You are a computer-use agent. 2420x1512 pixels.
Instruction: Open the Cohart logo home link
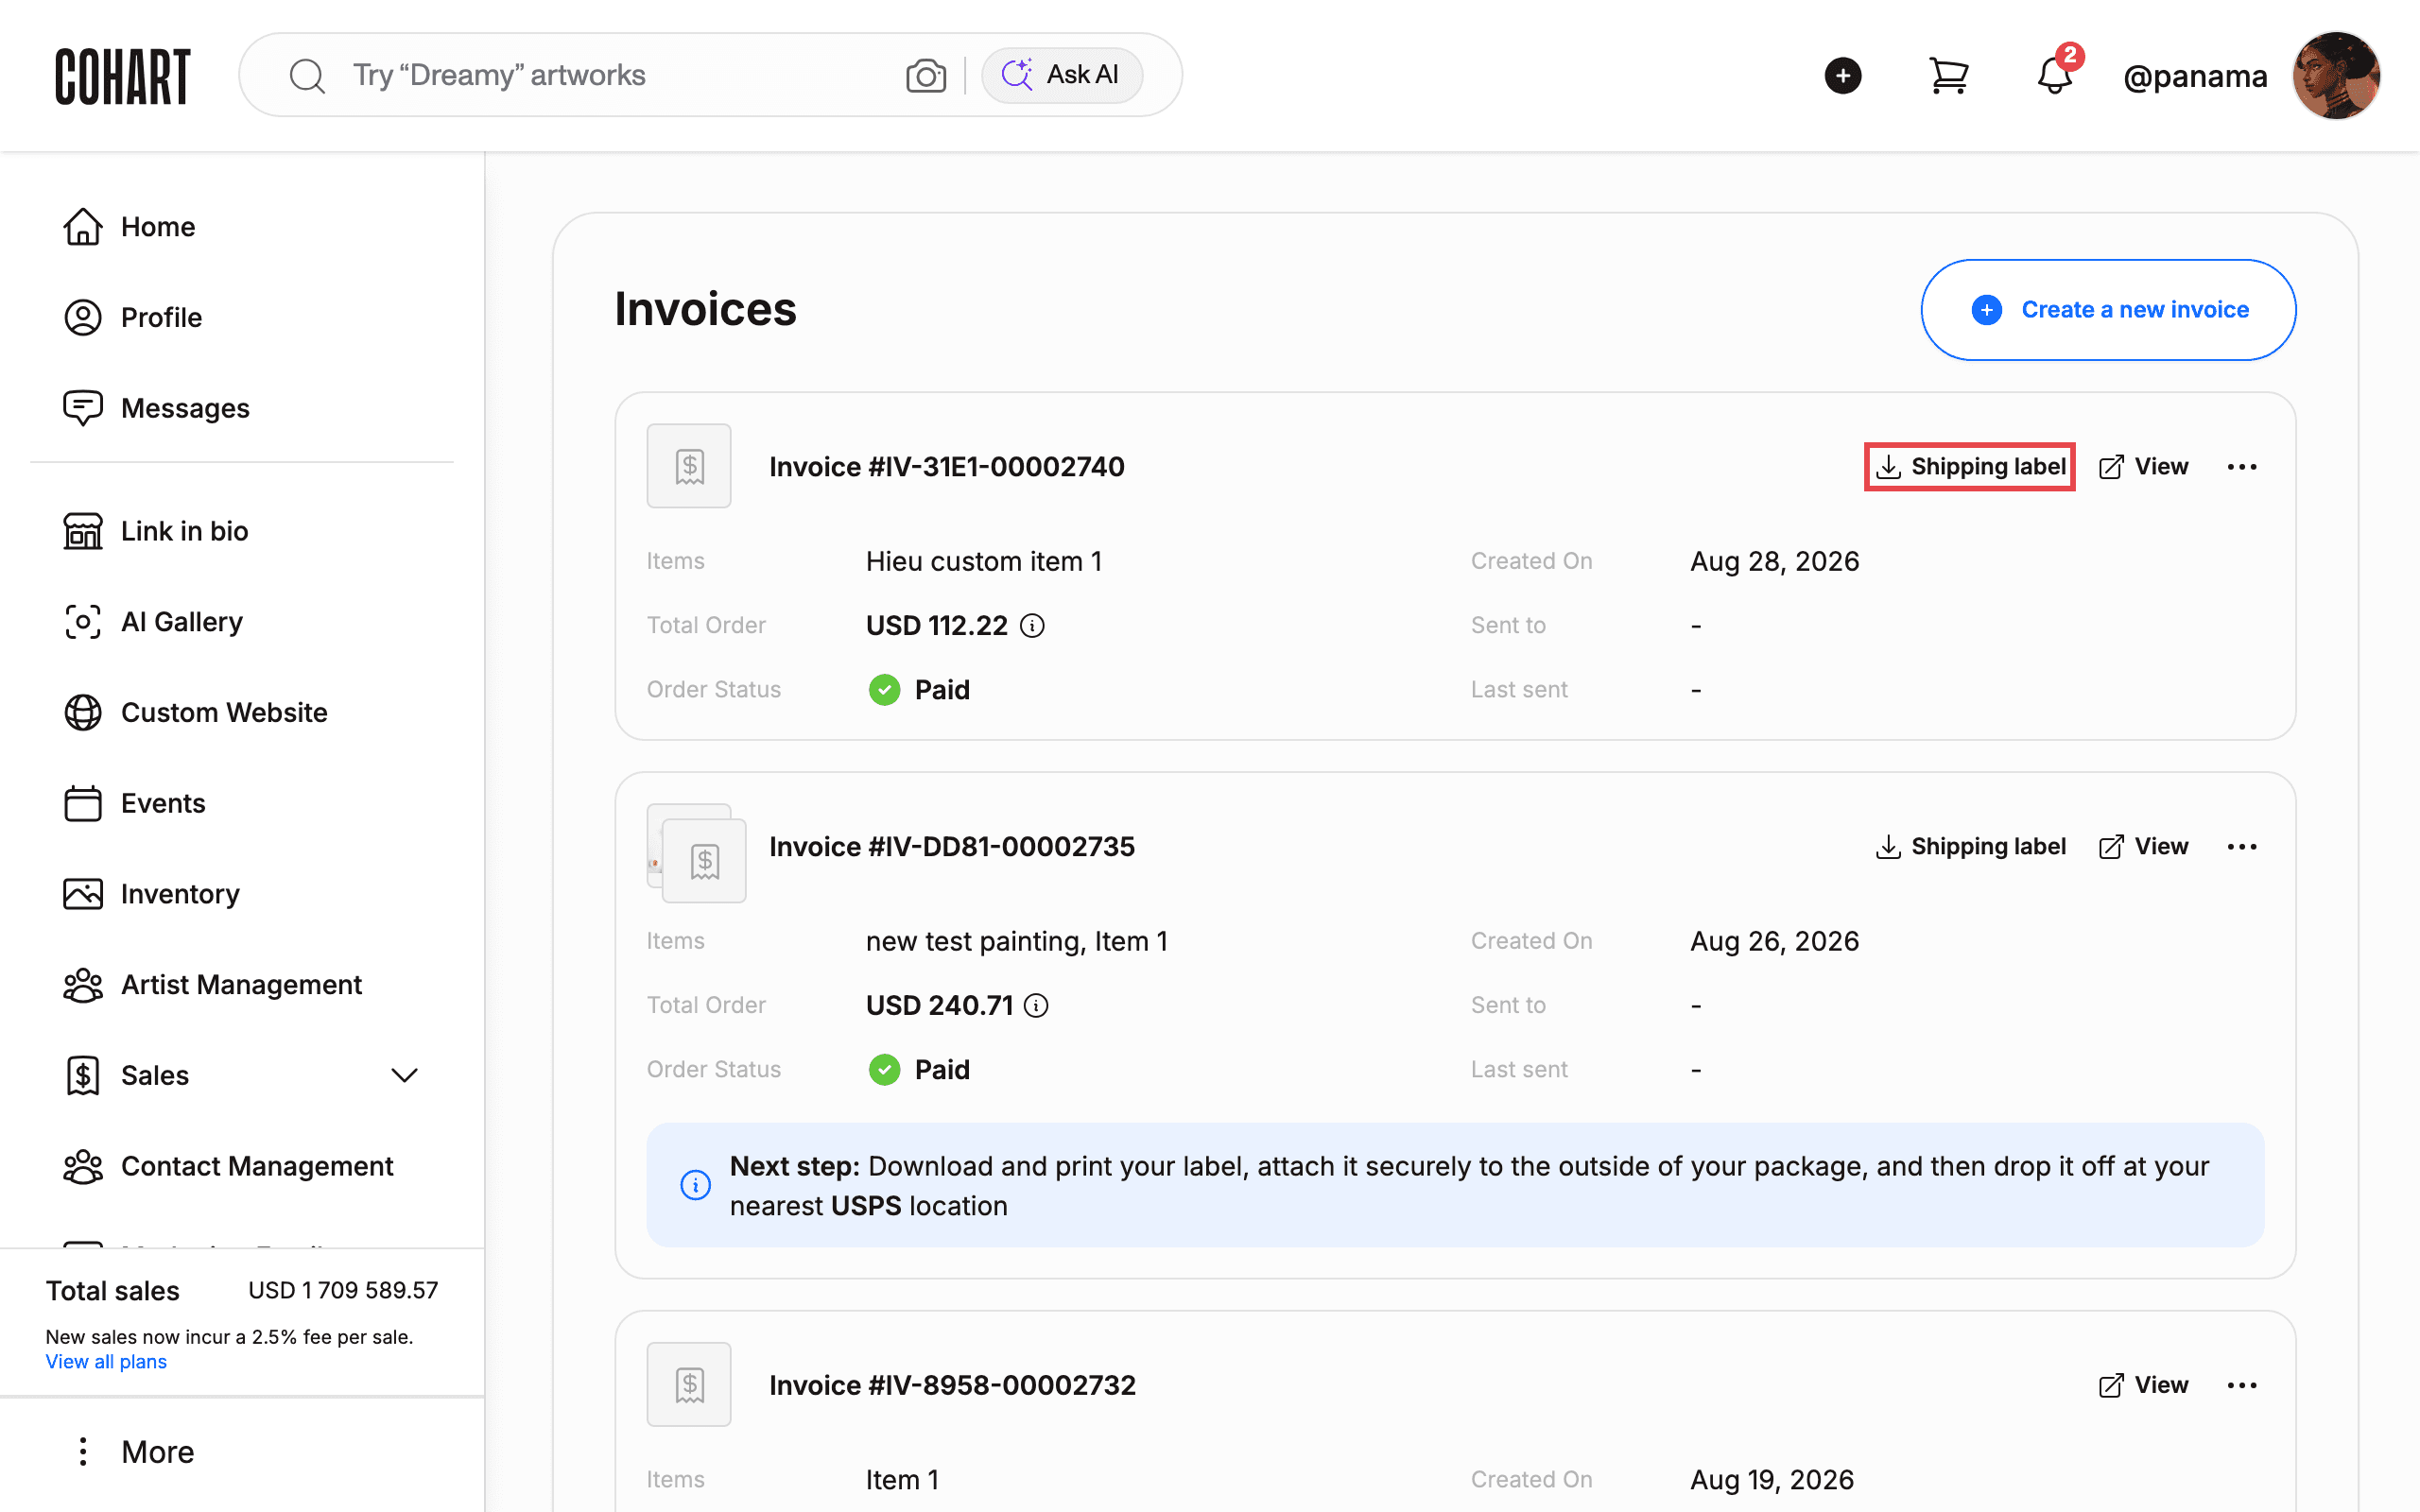click(122, 75)
